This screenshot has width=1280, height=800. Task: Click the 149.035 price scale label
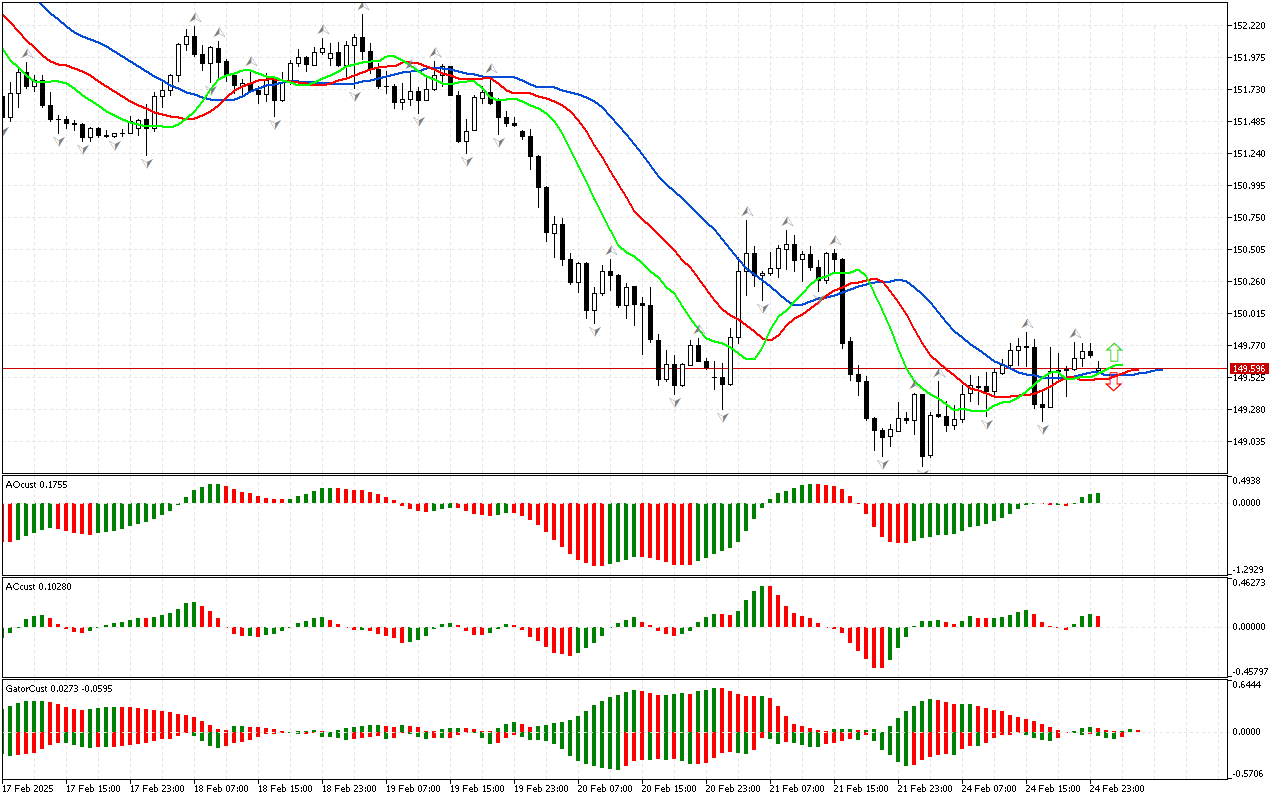(x=1250, y=442)
